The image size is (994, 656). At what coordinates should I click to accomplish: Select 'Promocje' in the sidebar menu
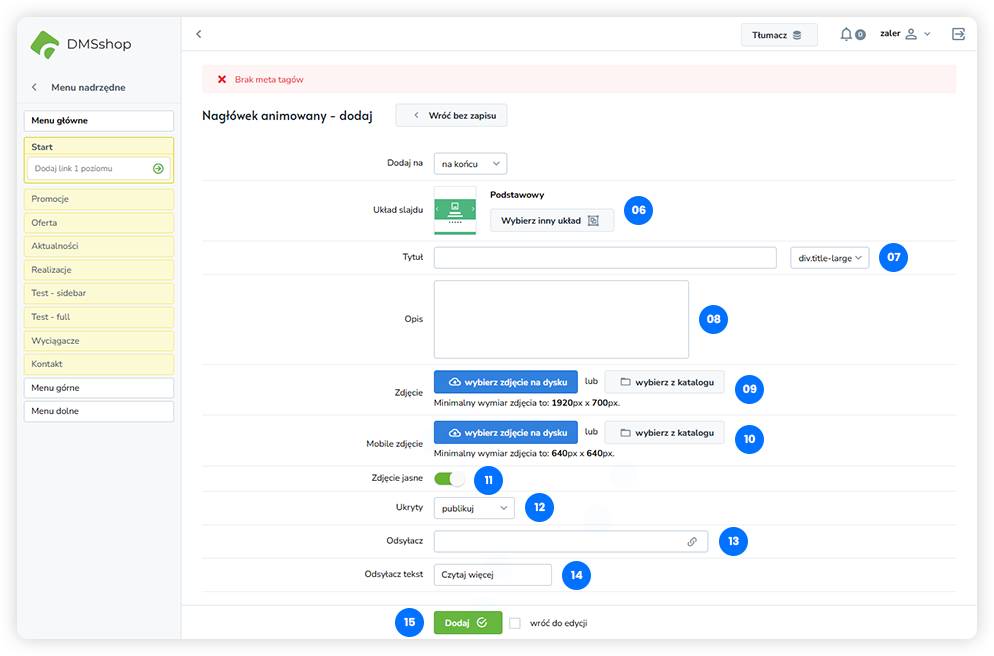point(99,199)
